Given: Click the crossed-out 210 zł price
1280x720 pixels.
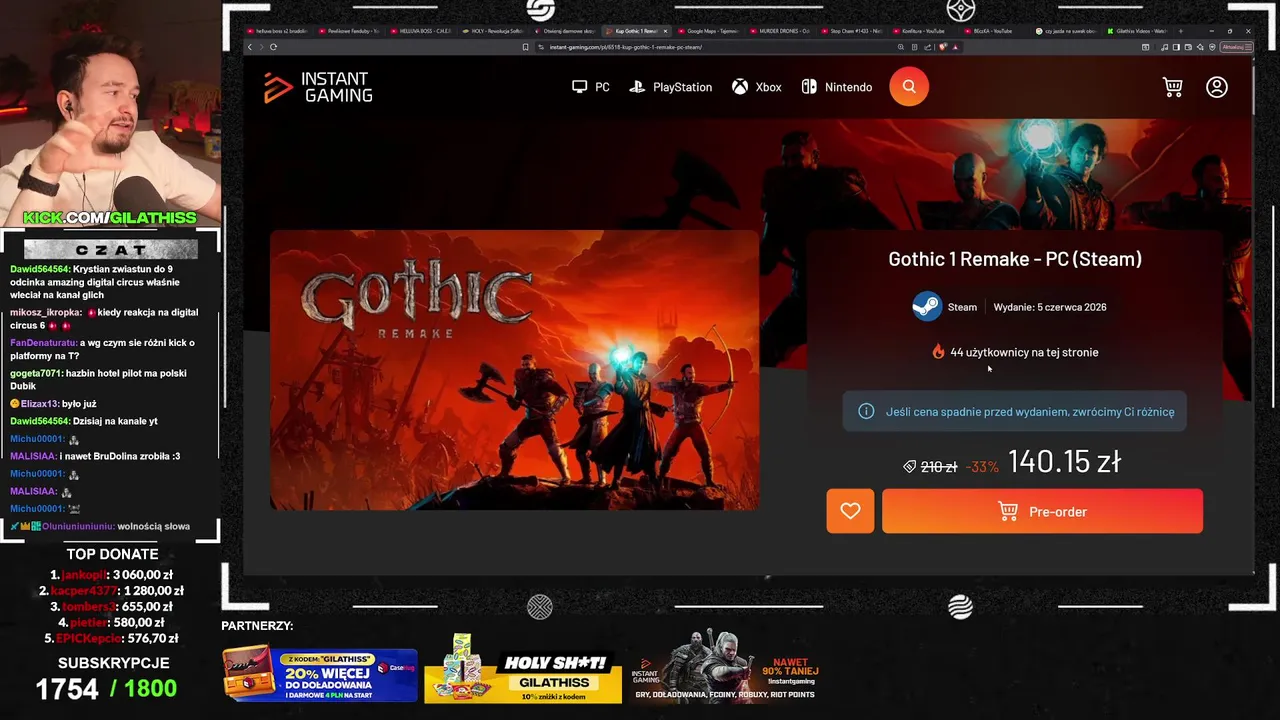Looking at the screenshot, I should (x=939, y=466).
